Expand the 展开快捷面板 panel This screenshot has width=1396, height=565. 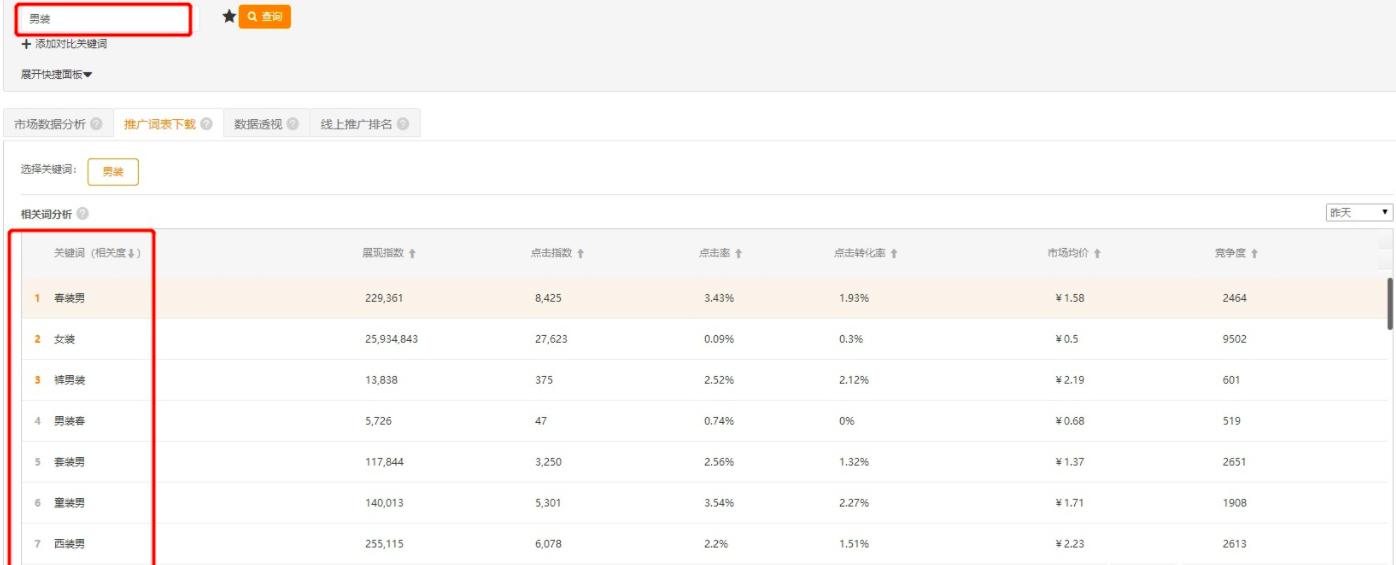57,74
